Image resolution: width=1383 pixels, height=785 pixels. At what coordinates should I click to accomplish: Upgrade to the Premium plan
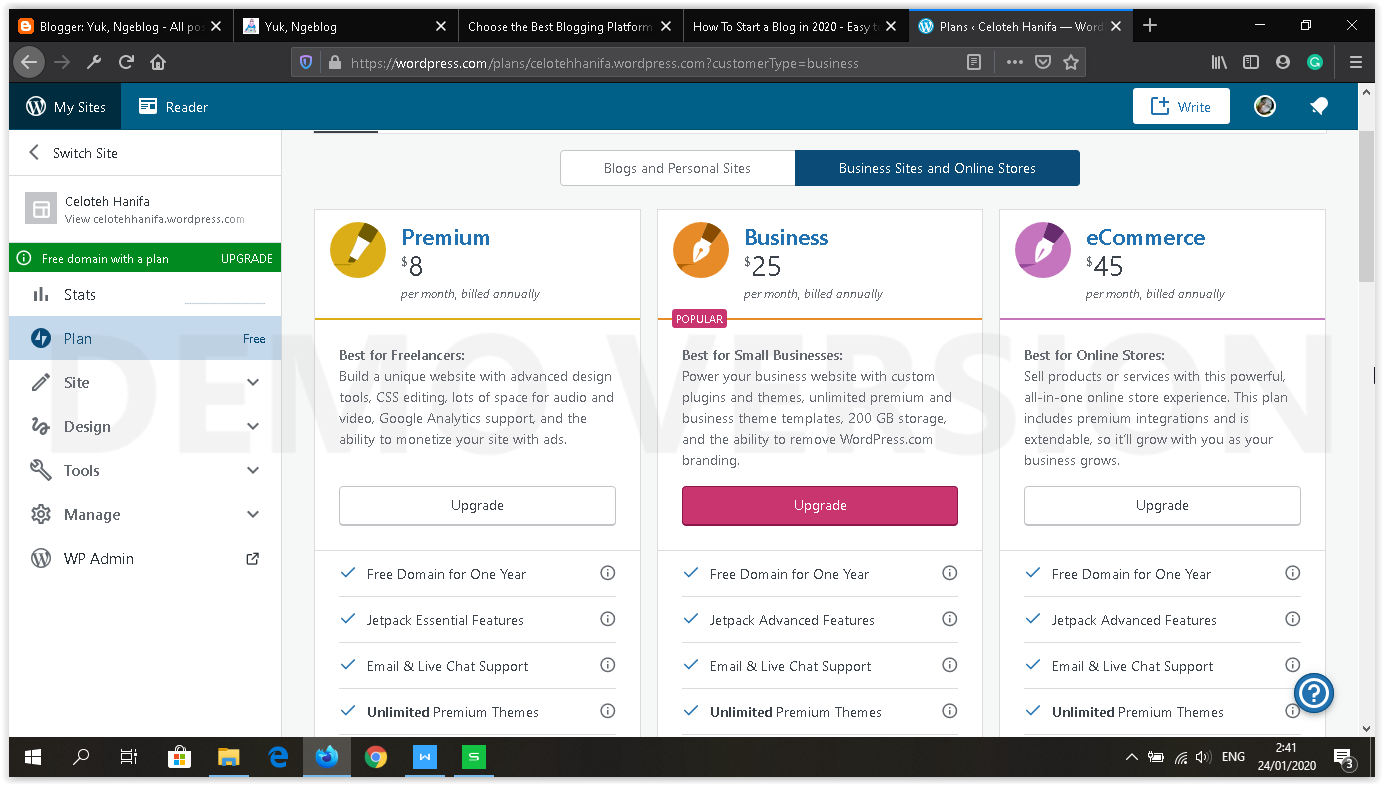(477, 505)
